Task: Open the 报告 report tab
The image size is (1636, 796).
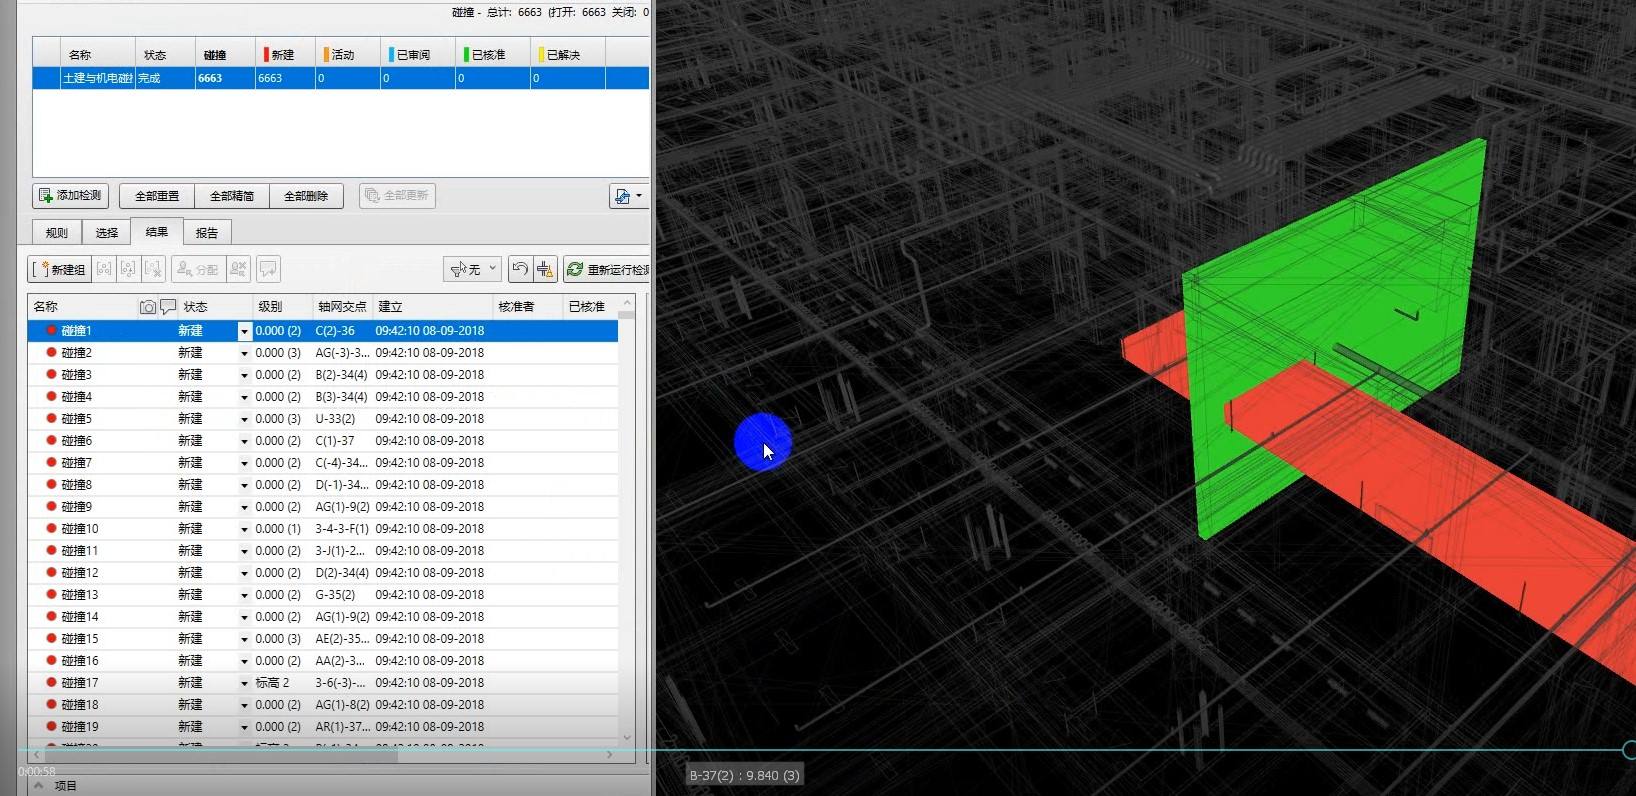Action: [x=207, y=233]
